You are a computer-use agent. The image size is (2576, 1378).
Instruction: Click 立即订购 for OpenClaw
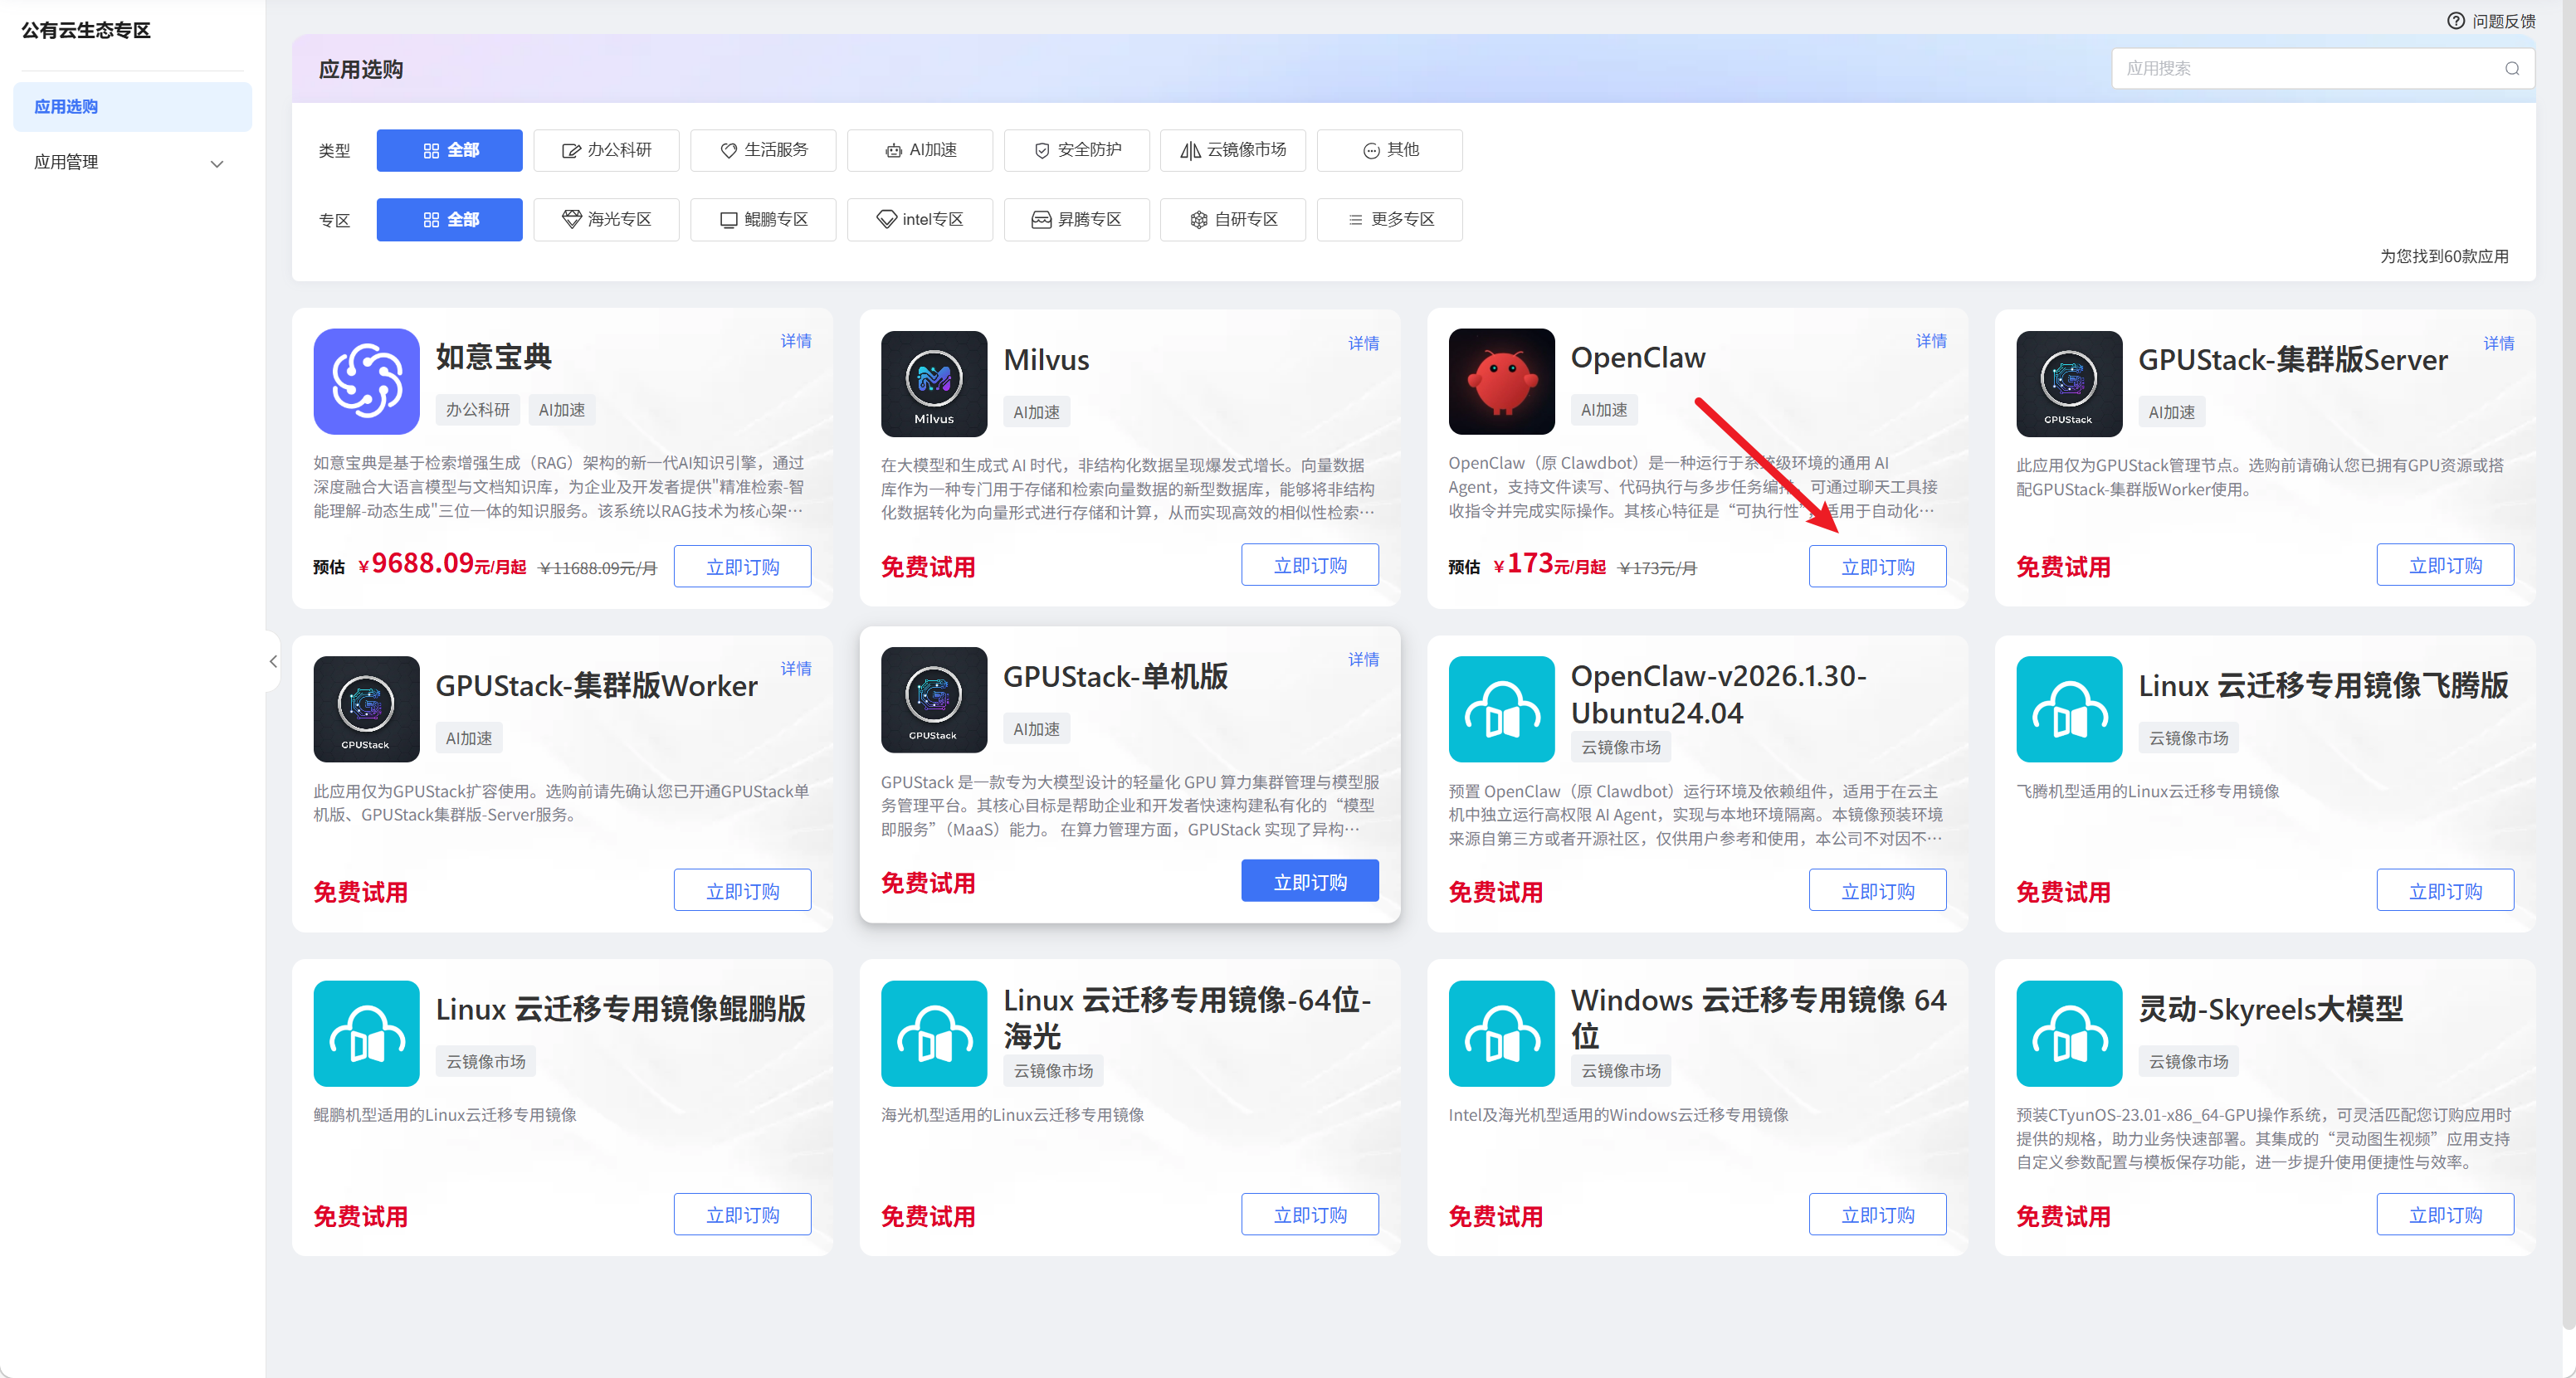click(x=1876, y=567)
